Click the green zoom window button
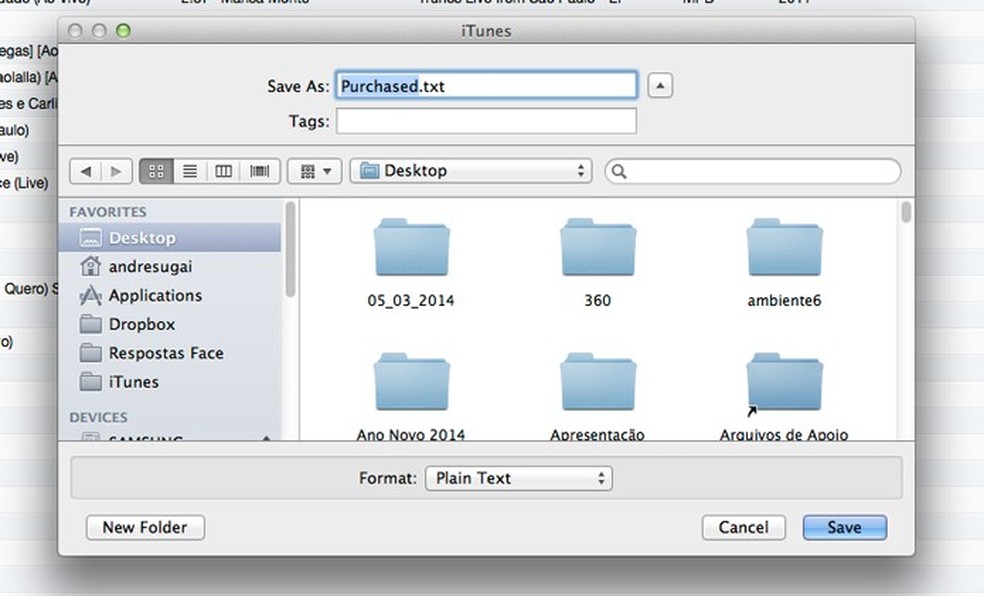 tap(124, 31)
